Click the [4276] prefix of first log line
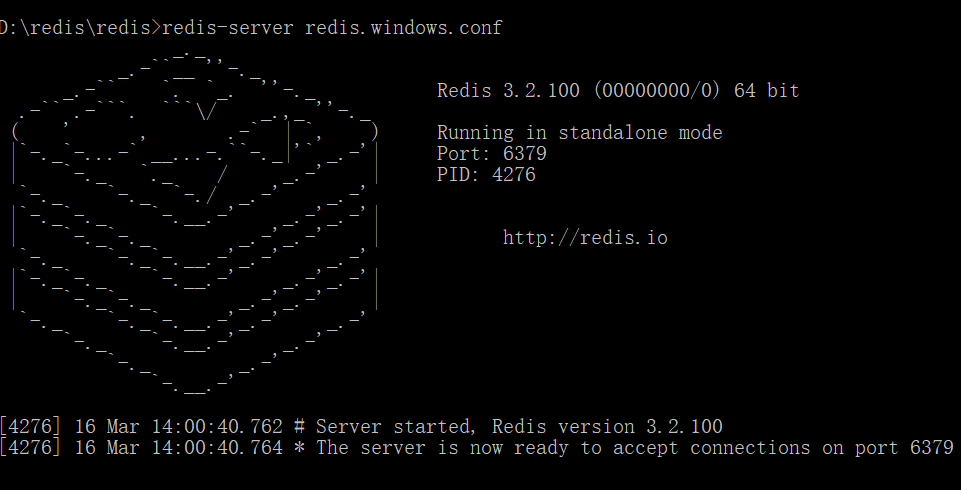Screen dimensions: 961x490 30,426
